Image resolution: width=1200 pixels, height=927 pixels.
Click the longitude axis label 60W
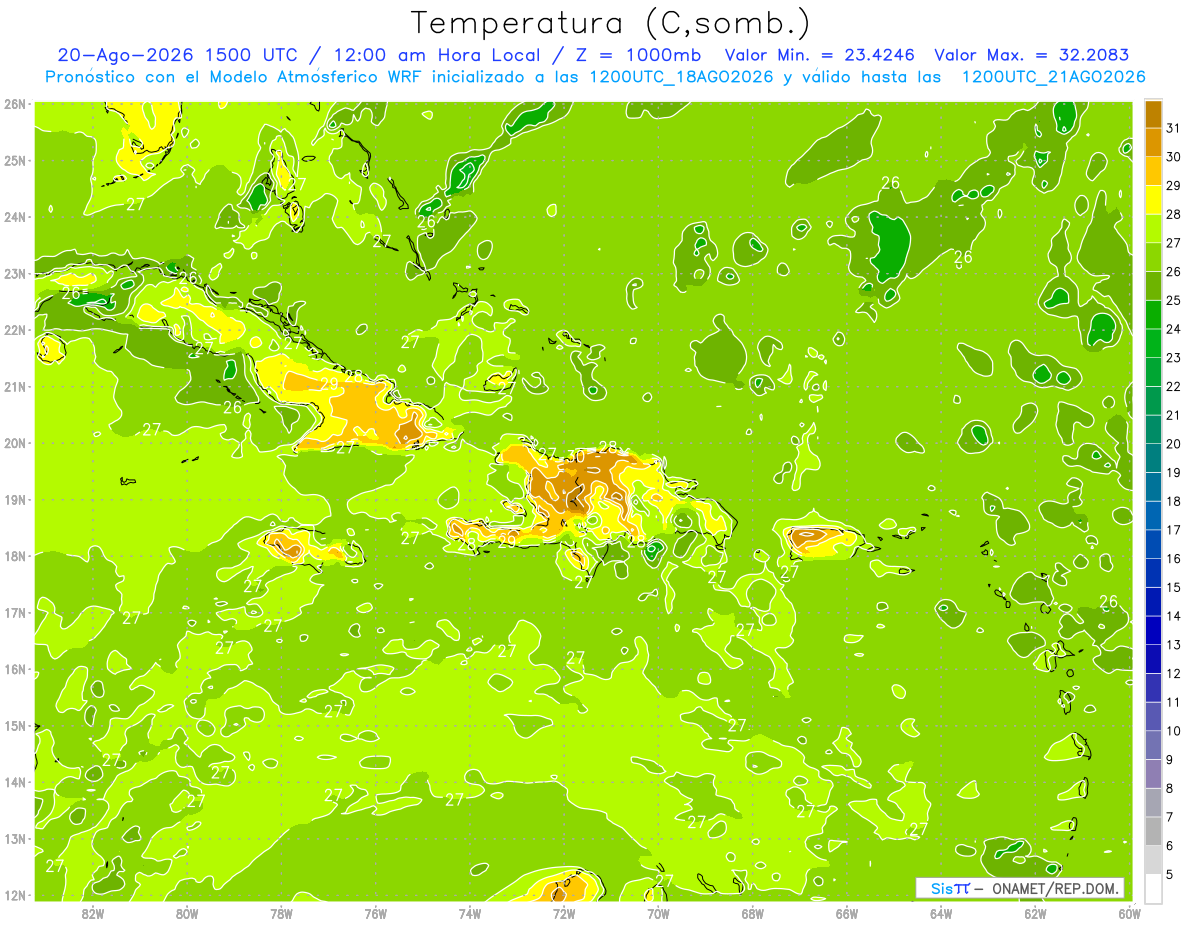pyautogui.click(x=1128, y=913)
